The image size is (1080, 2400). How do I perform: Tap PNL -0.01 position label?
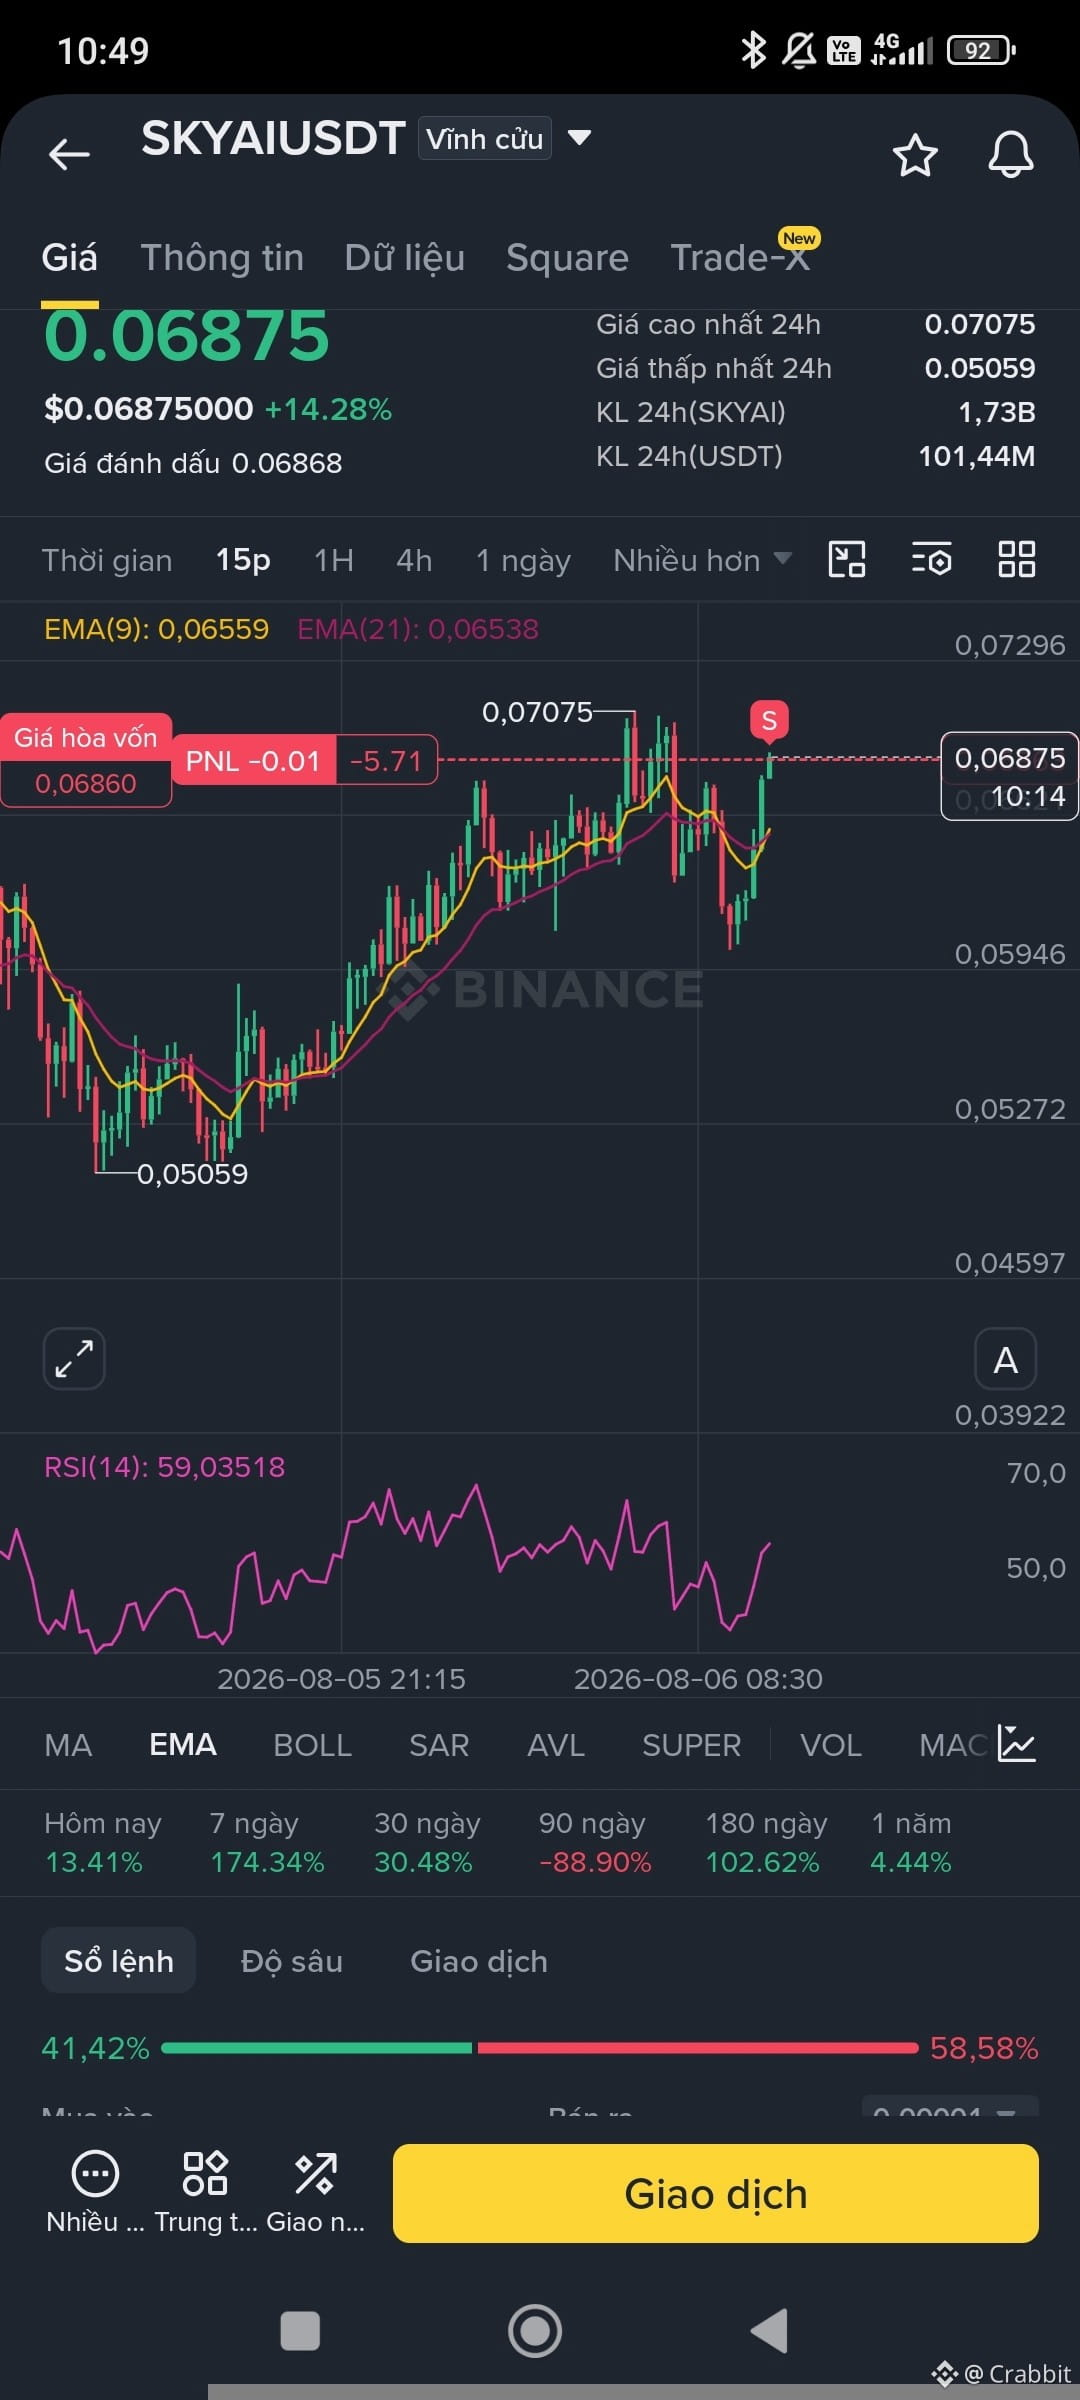[x=253, y=761]
